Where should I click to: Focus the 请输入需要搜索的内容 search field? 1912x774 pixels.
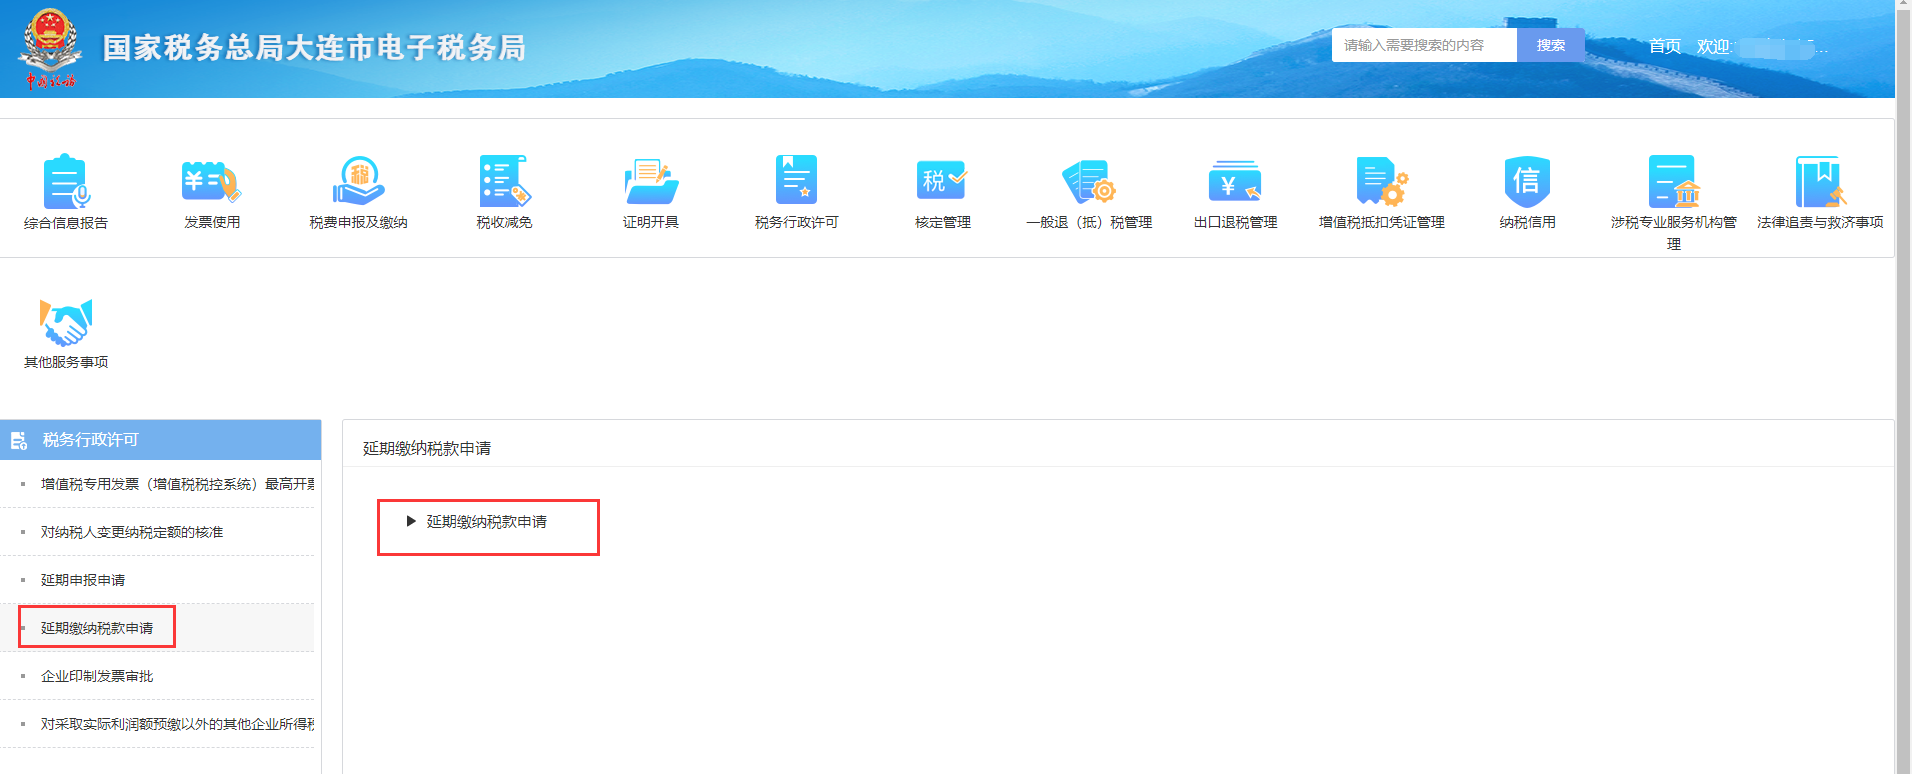1424,45
